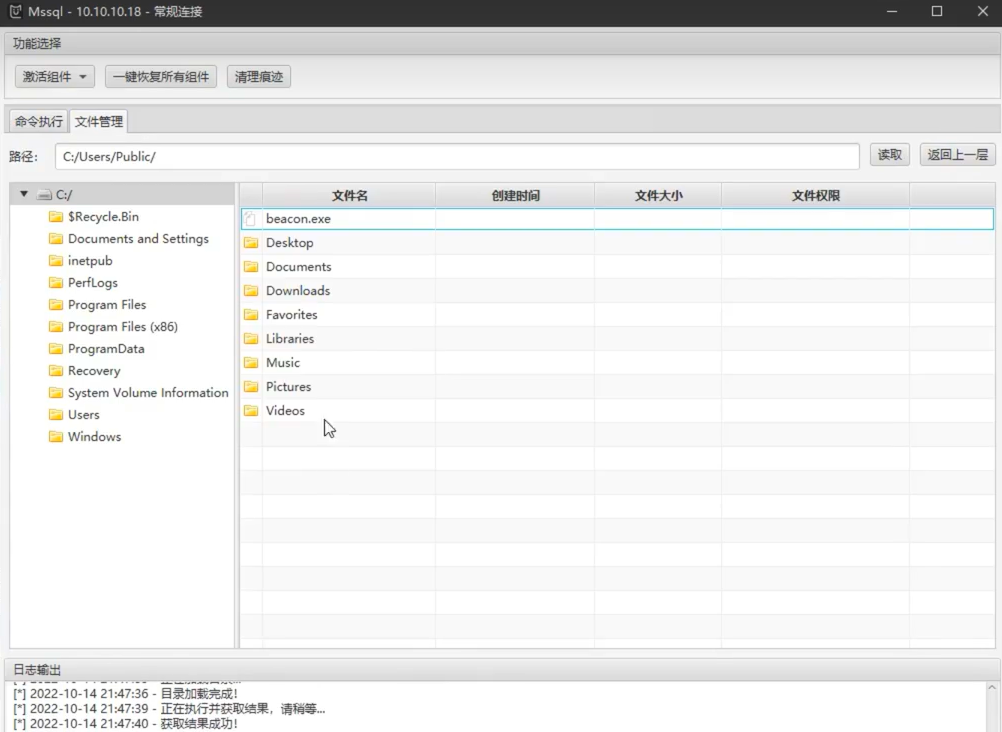Click the 一键恢复所有组件 button
The width and height of the screenshot is (1002, 732).
tap(161, 77)
